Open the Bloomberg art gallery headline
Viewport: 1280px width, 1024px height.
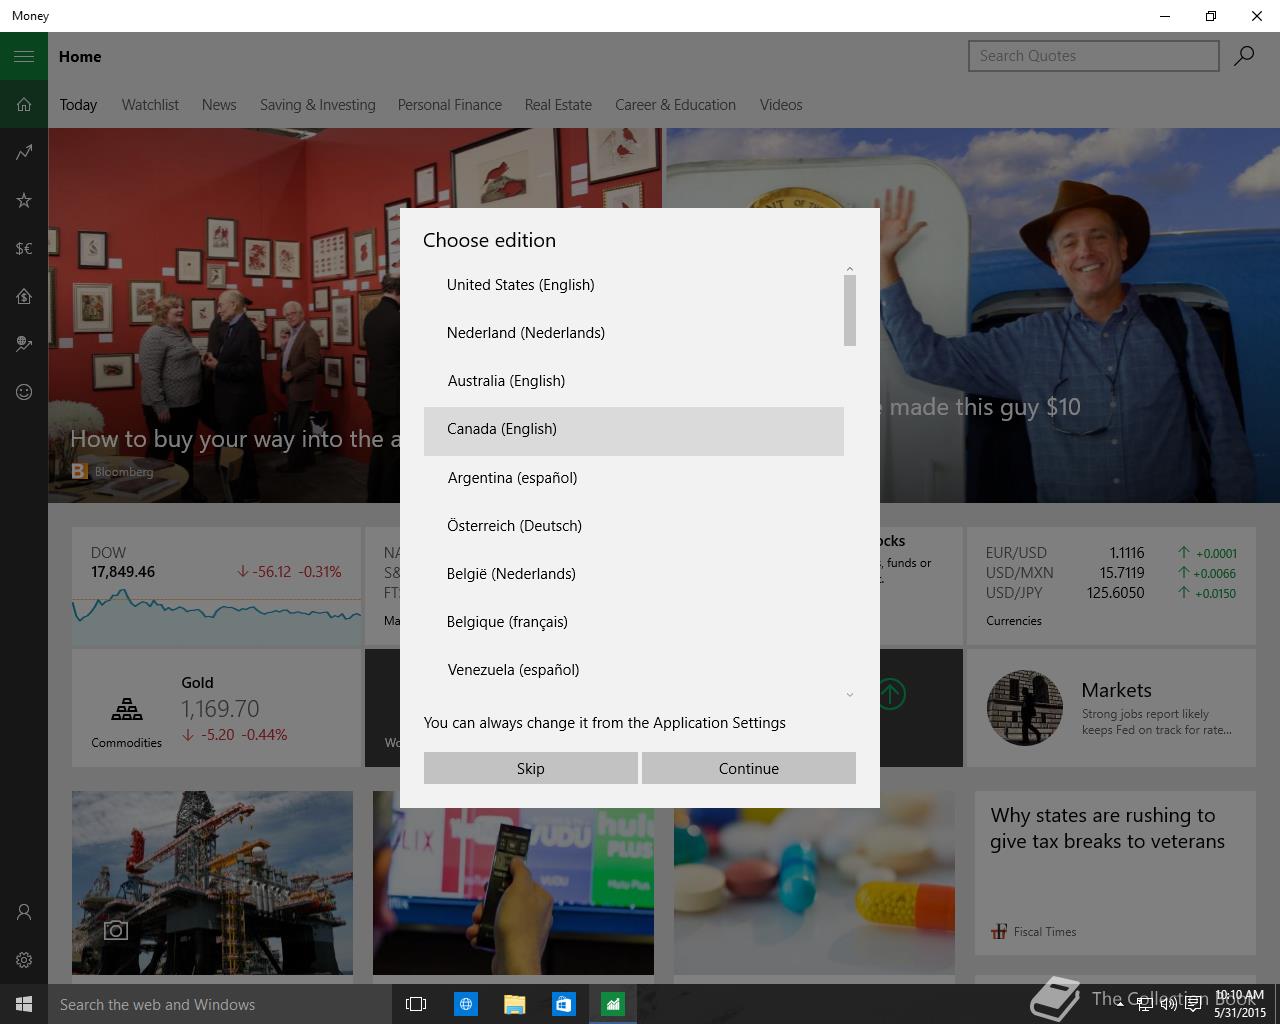click(x=234, y=439)
